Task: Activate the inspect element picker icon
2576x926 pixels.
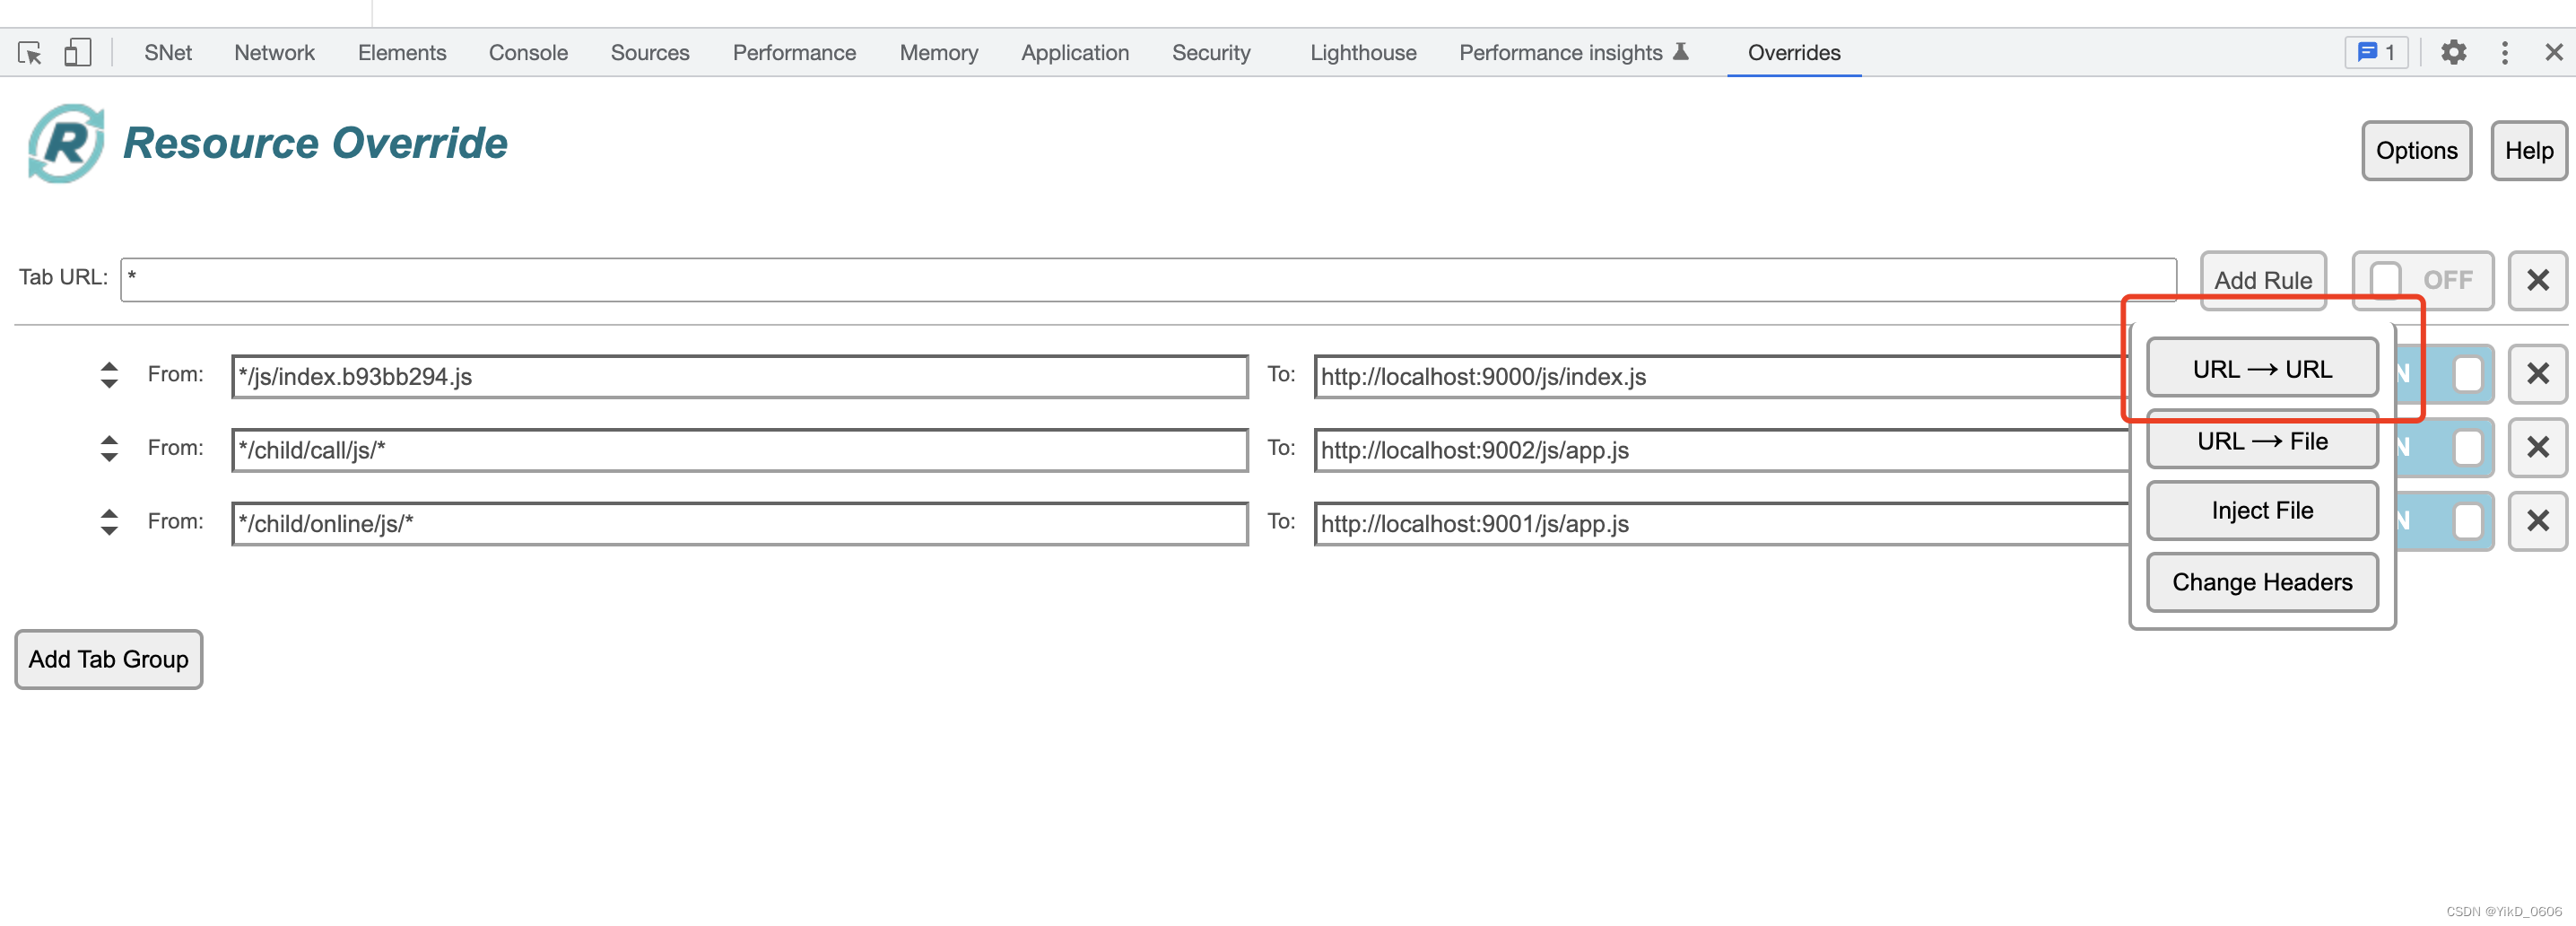Action: pyautogui.click(x=30, y=53)
